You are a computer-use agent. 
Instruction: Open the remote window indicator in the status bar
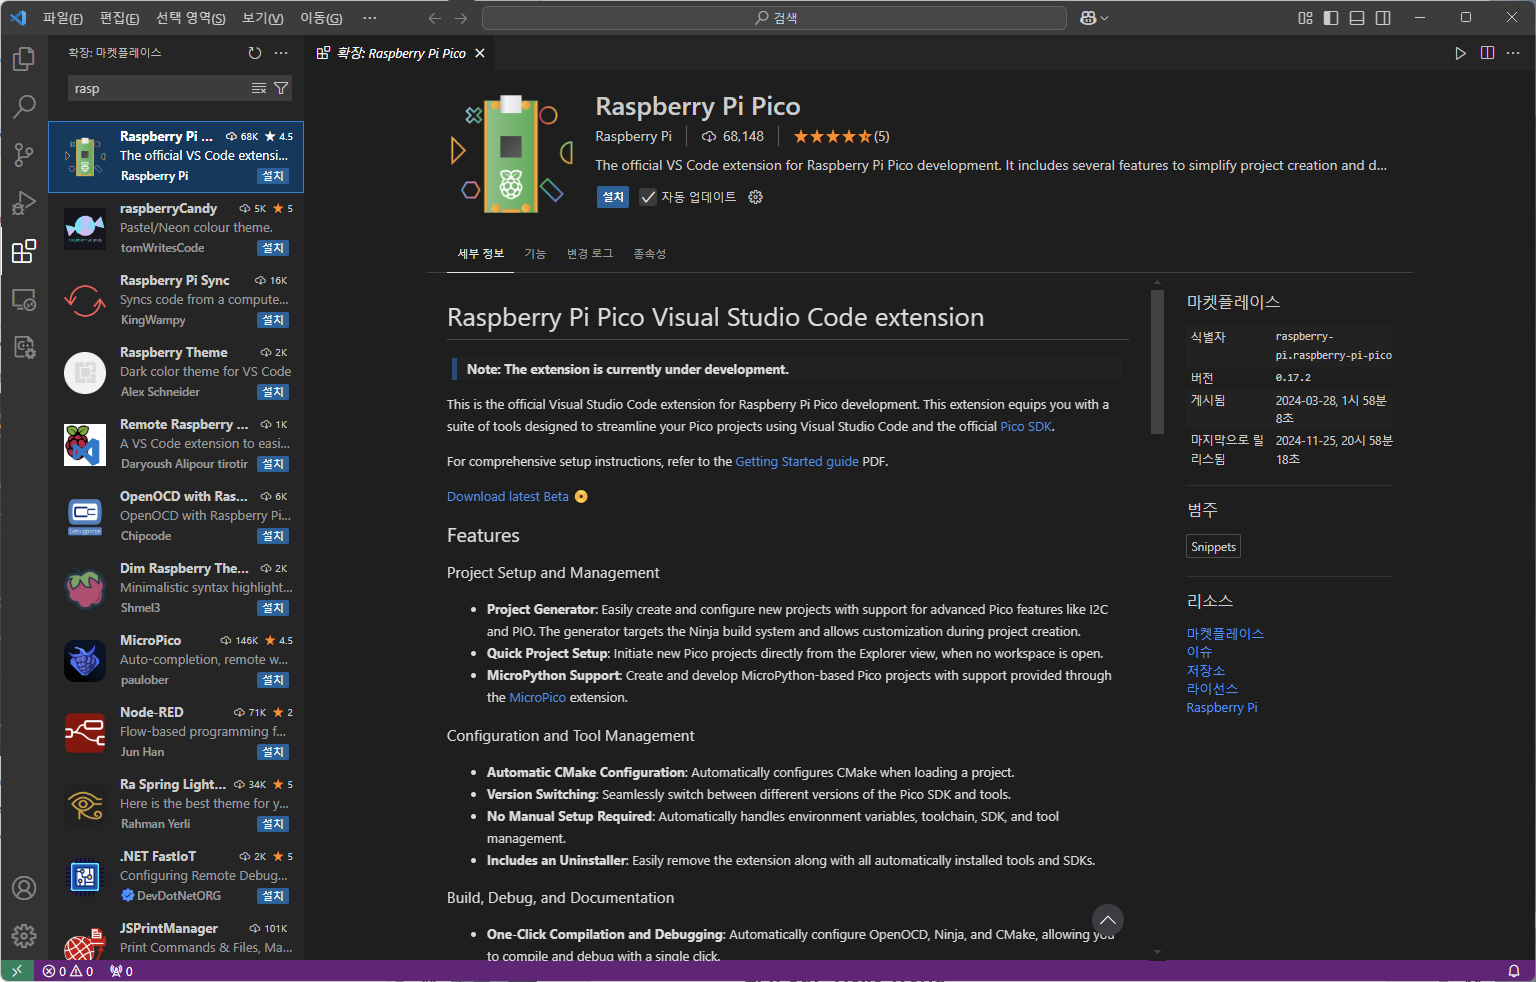(x=17, y=971)
